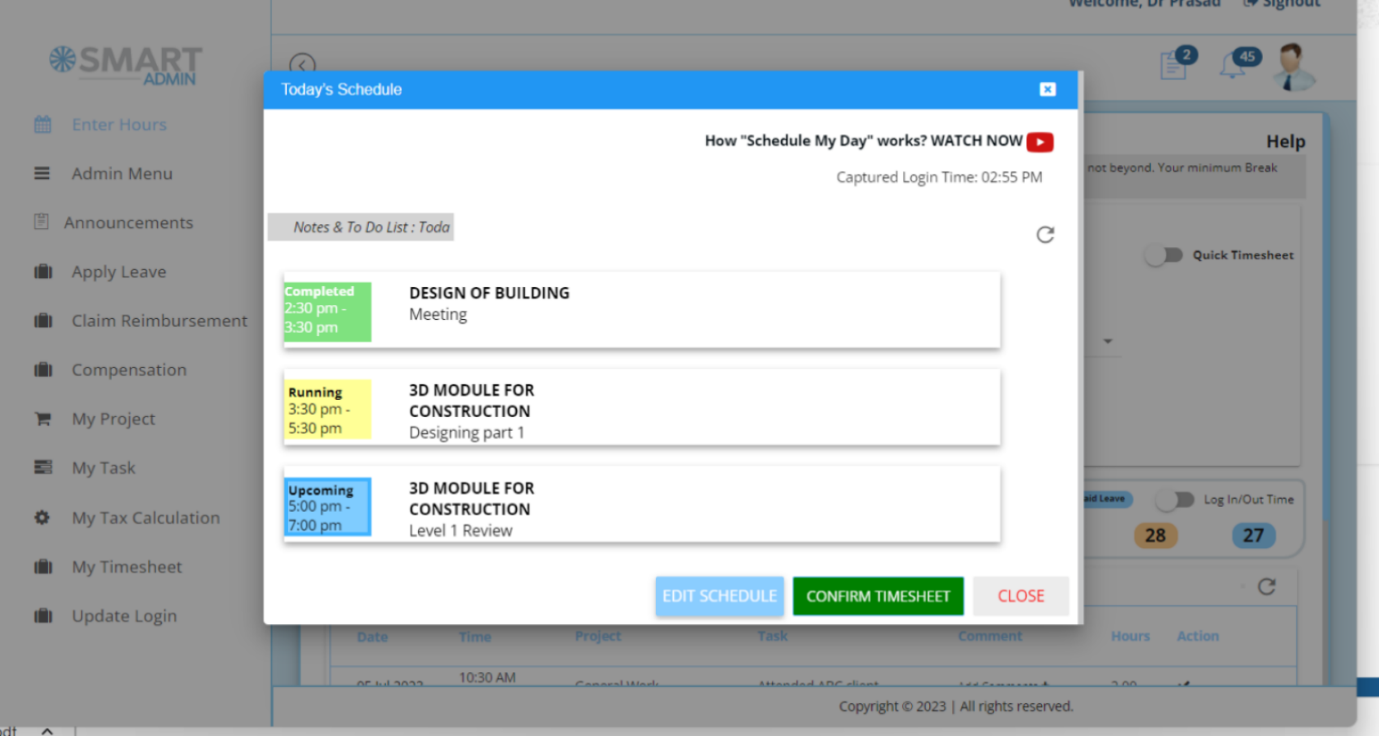Open the clipboard tasks icon with badge 2

coord(1173,66)
